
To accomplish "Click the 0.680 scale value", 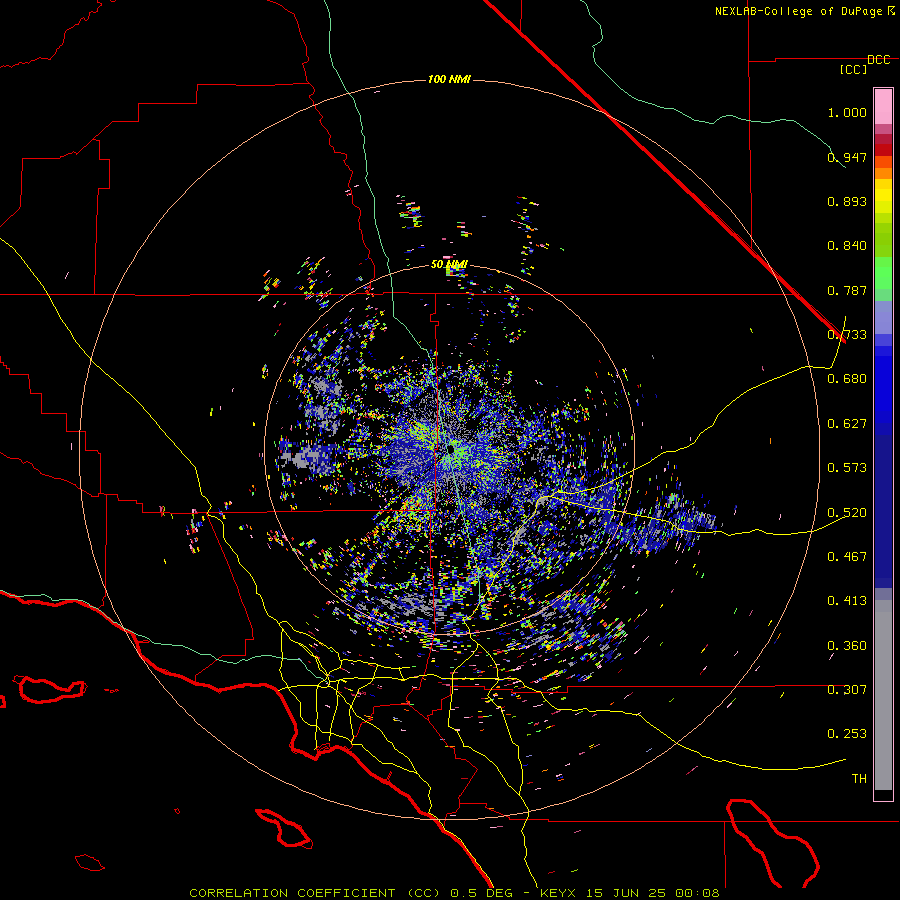I will tap(847, 379).
